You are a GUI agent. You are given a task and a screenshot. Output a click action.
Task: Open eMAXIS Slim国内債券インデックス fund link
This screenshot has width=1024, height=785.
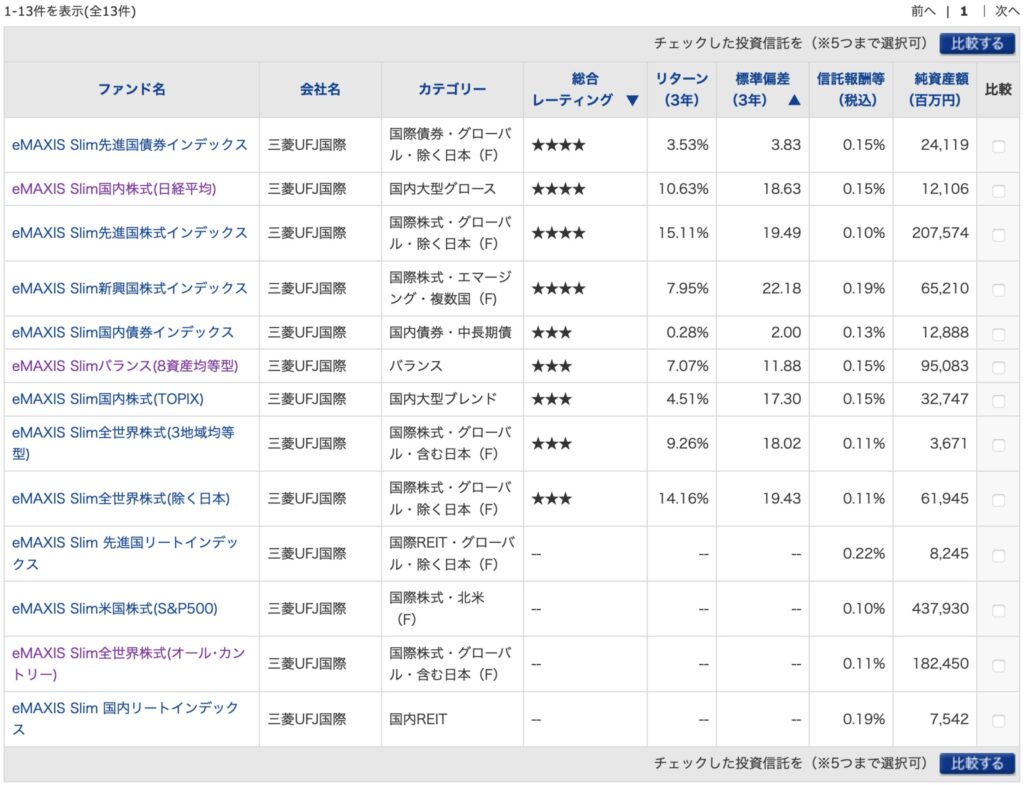click(123, 332)
